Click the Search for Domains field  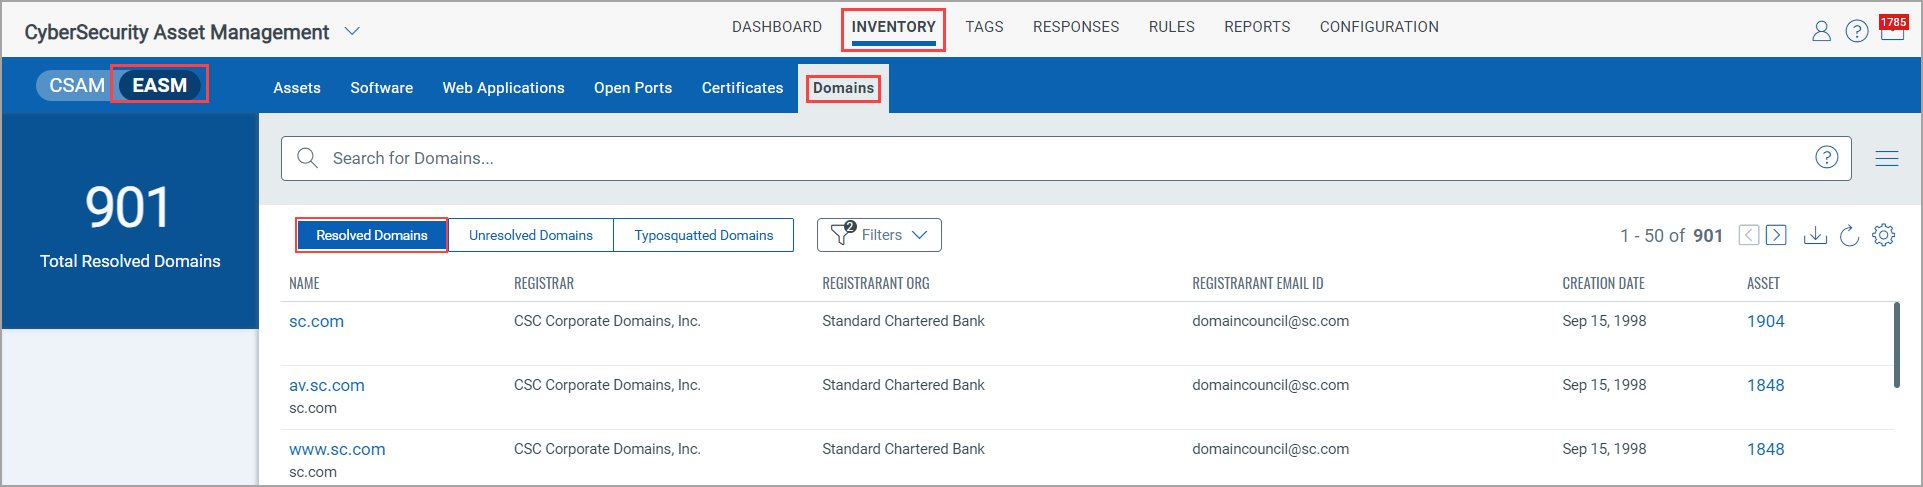[x=1066, y=158]
